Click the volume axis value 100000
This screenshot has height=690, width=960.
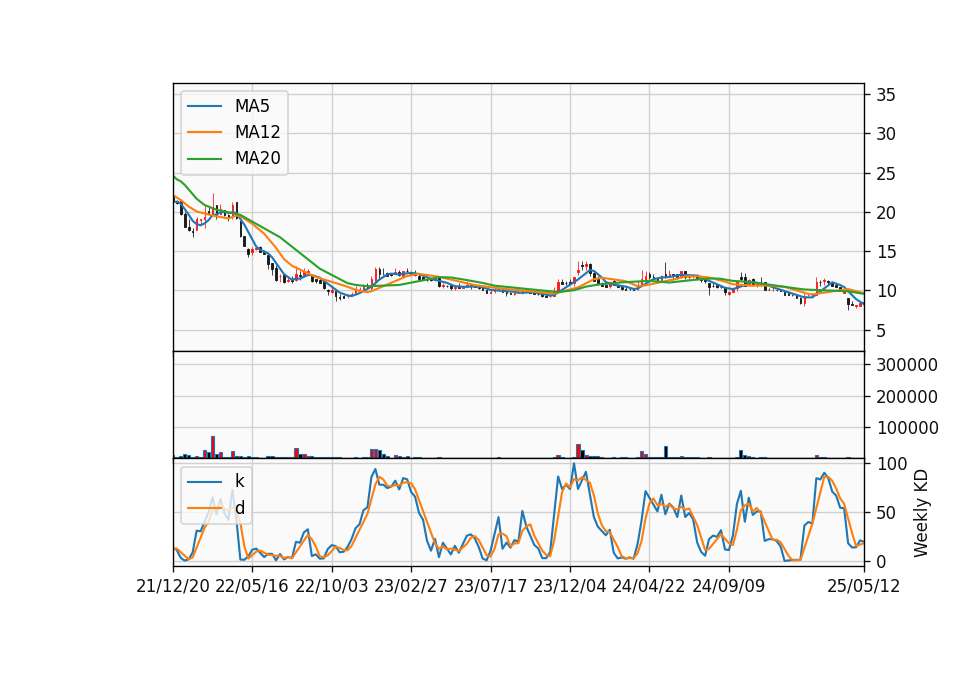coord(907,428)
